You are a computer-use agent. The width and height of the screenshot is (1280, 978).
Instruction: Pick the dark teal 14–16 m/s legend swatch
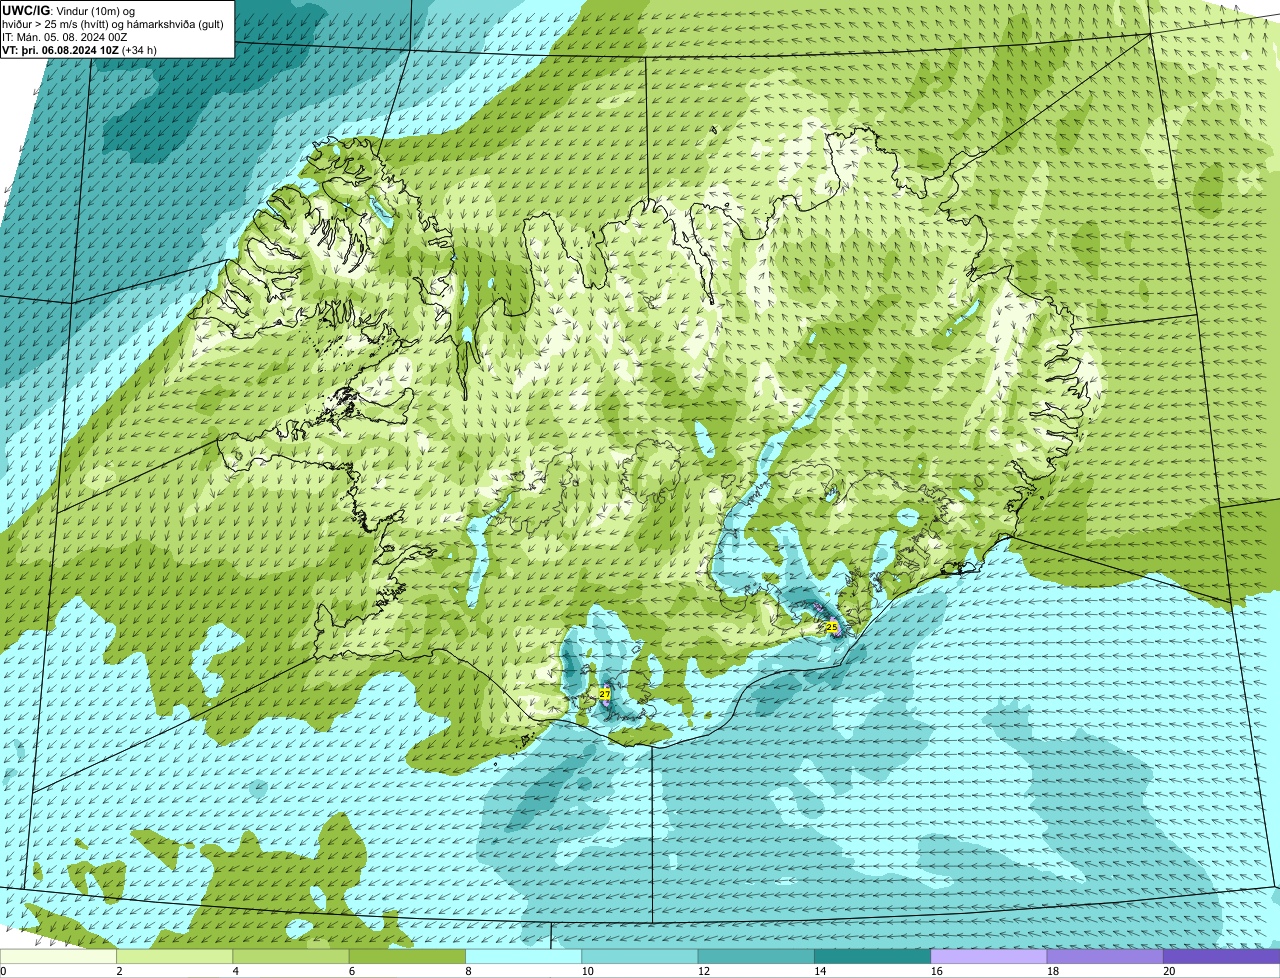click(872, 956)
